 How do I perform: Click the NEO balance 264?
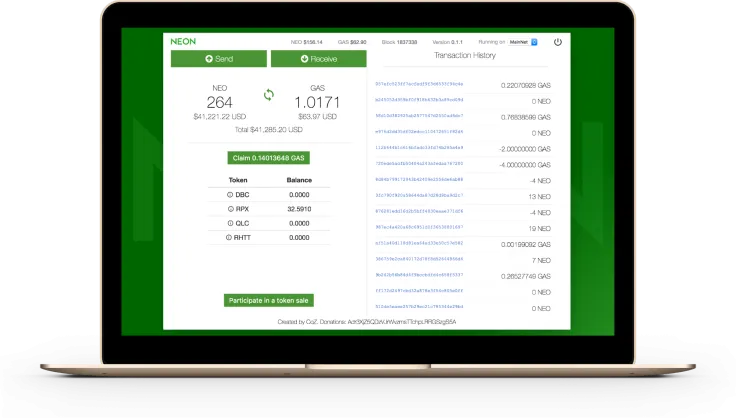pos(219,102)
